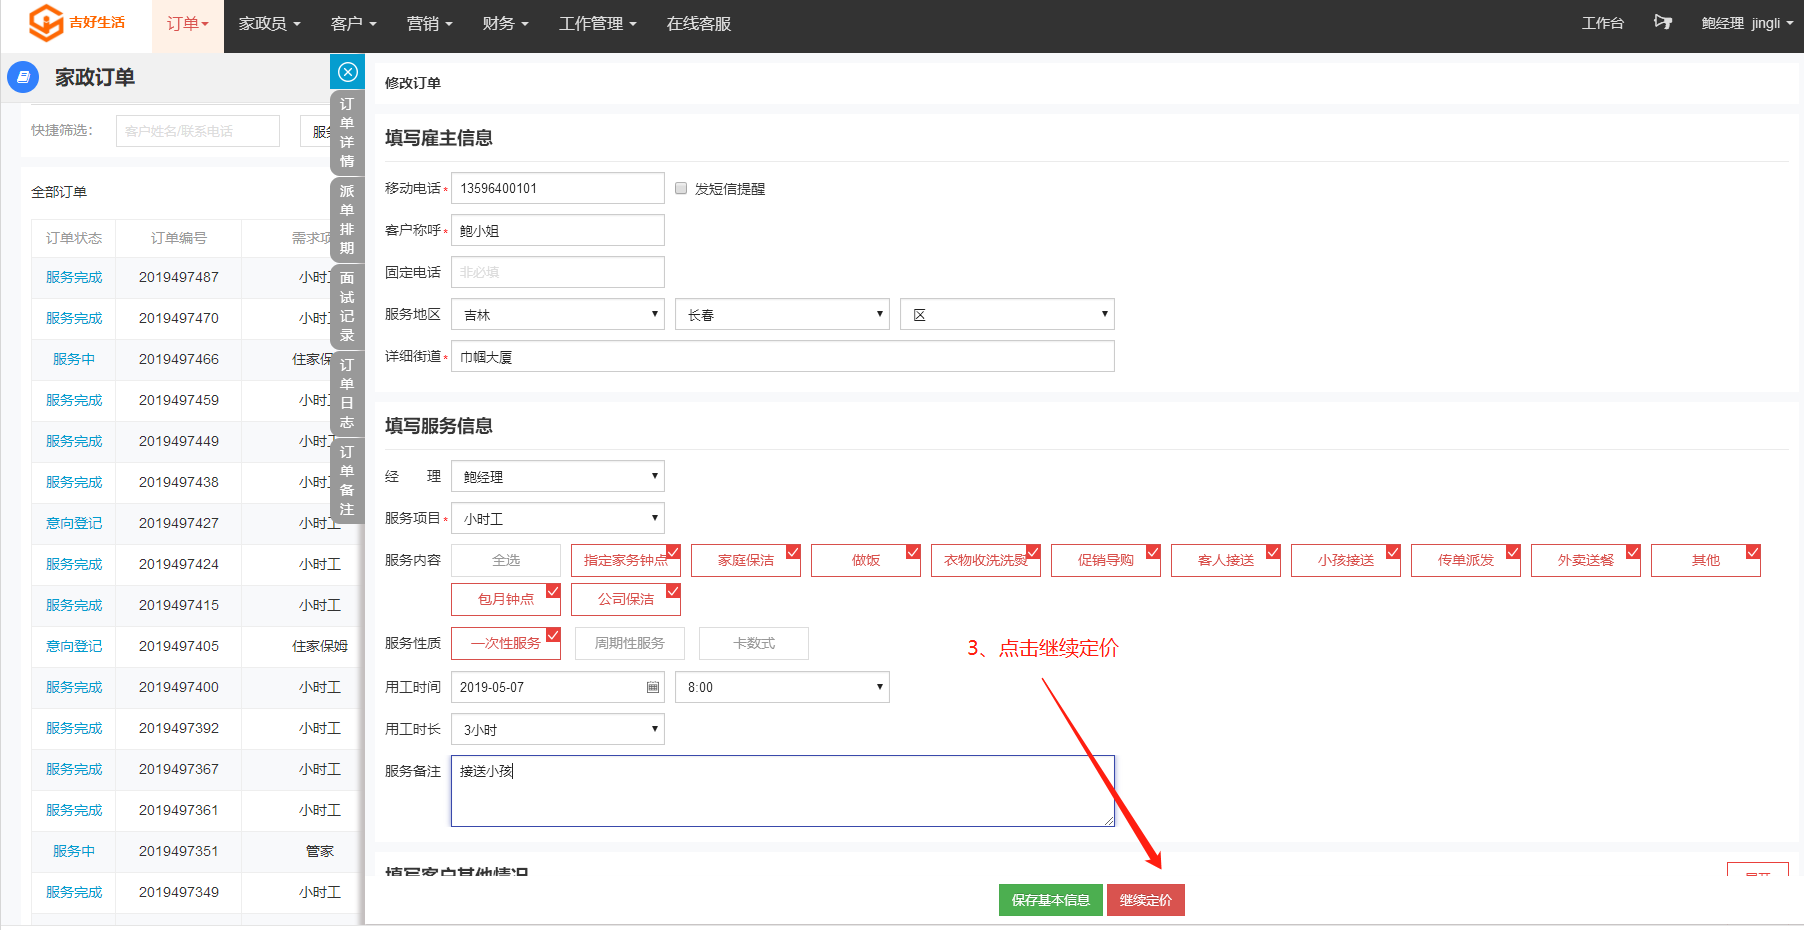Toggle 做饭 service option
Viewport: 1804px width, 930px height.
[x=866, y=560]
